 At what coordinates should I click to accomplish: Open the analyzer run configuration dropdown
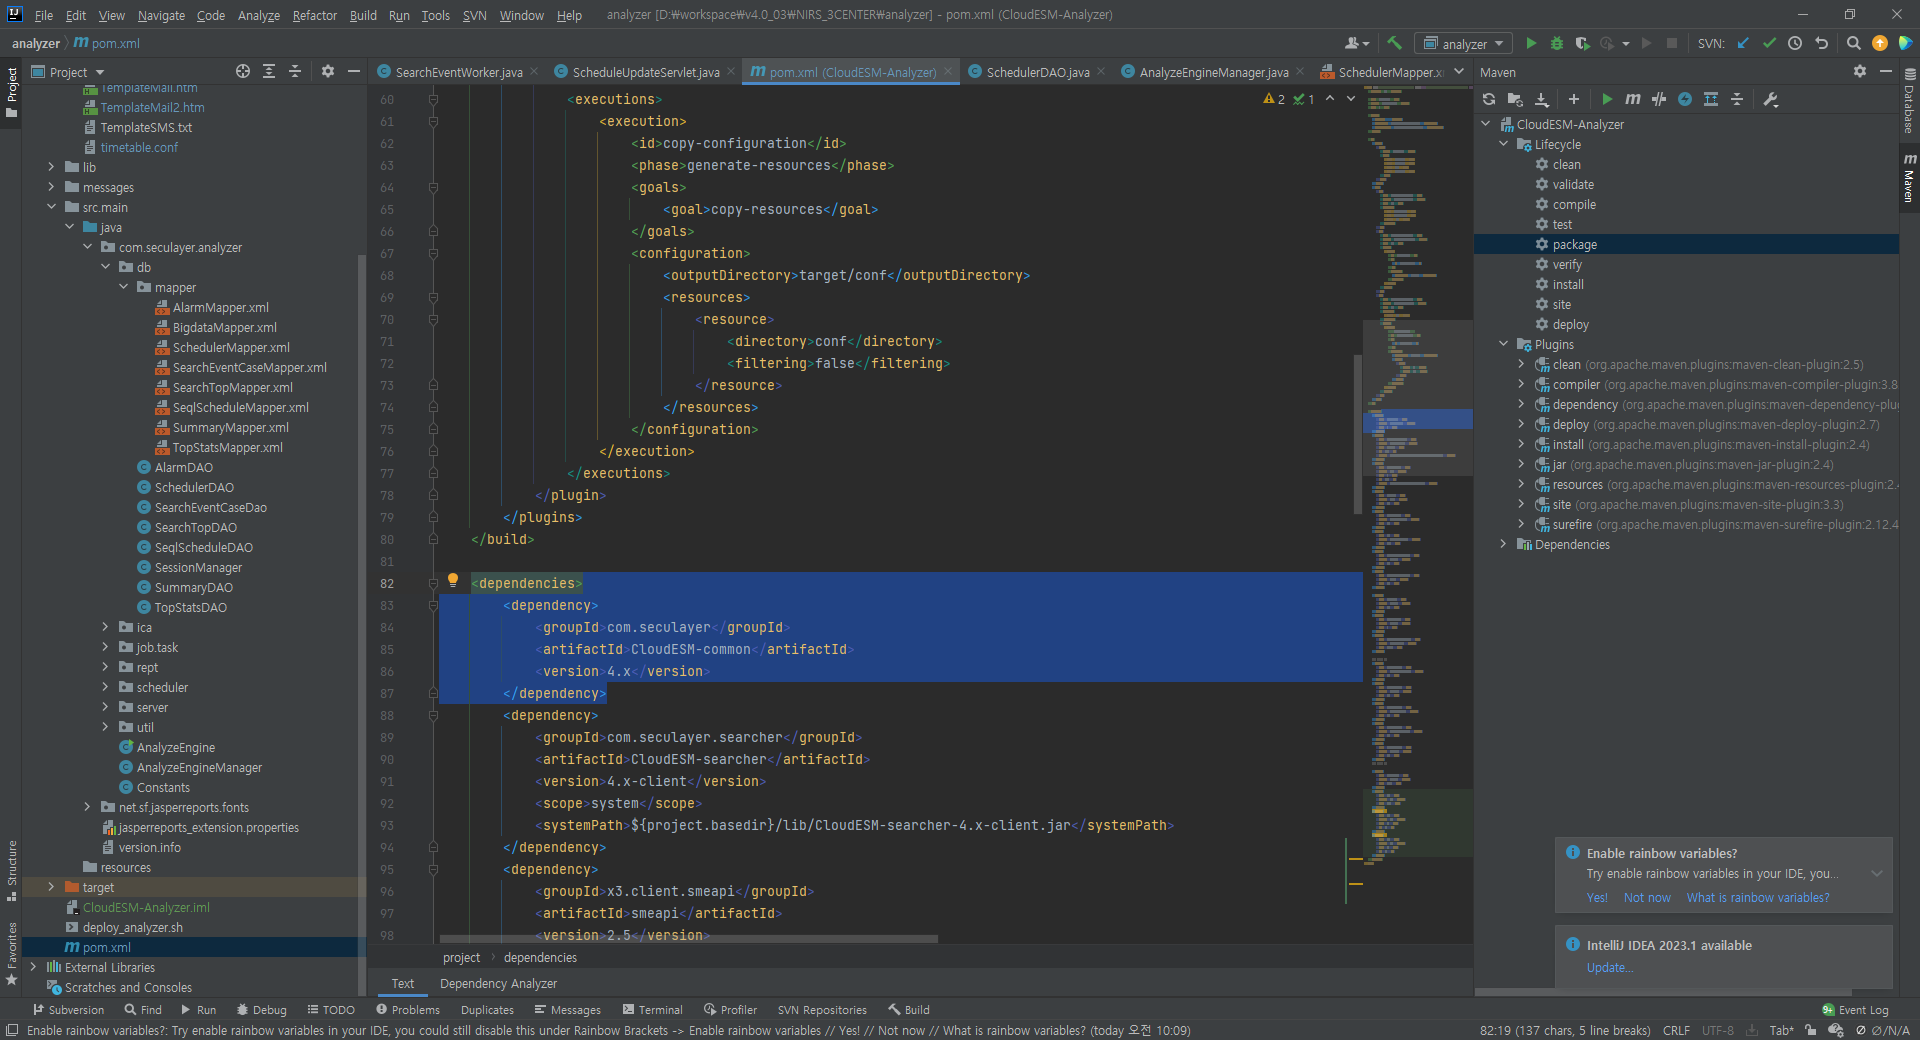[x=1463, y=43]
